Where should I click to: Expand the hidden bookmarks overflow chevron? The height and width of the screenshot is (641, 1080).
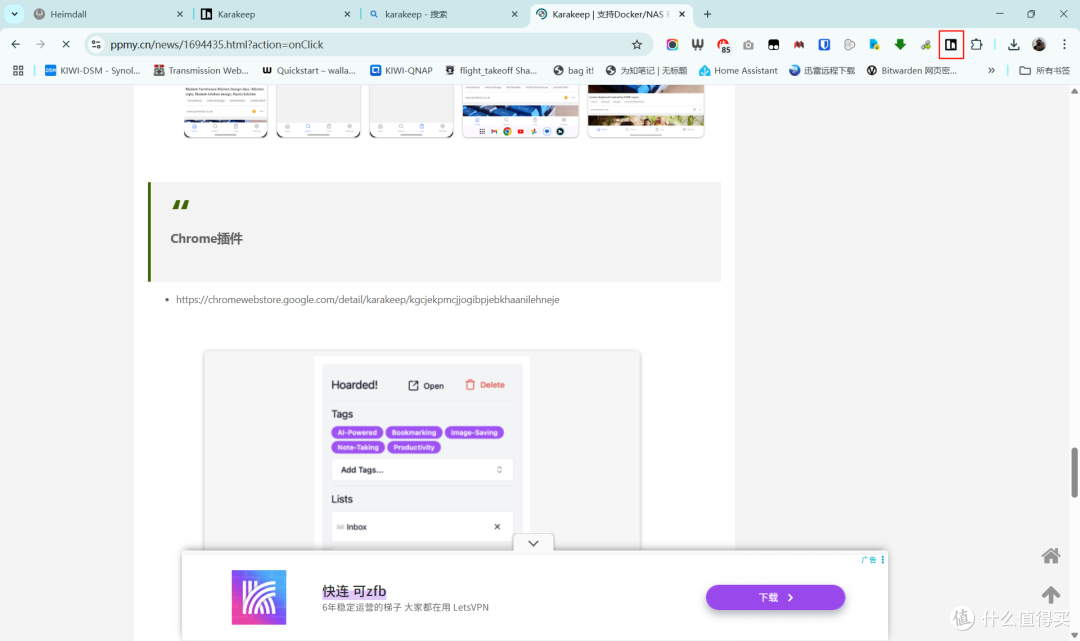(991, 70)
